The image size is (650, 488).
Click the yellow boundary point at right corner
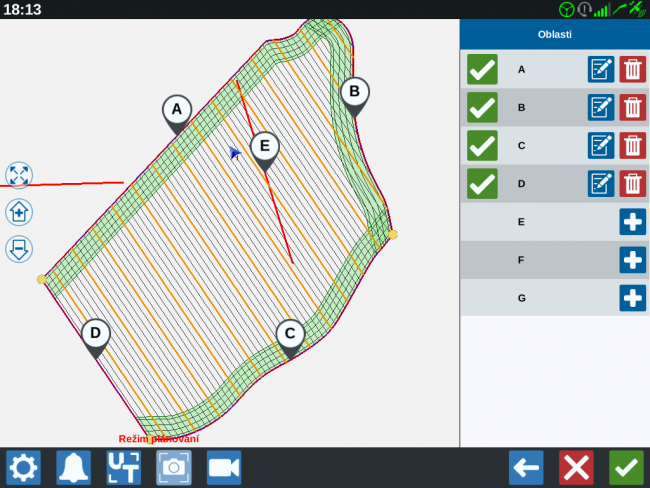(x=393, y=235)
